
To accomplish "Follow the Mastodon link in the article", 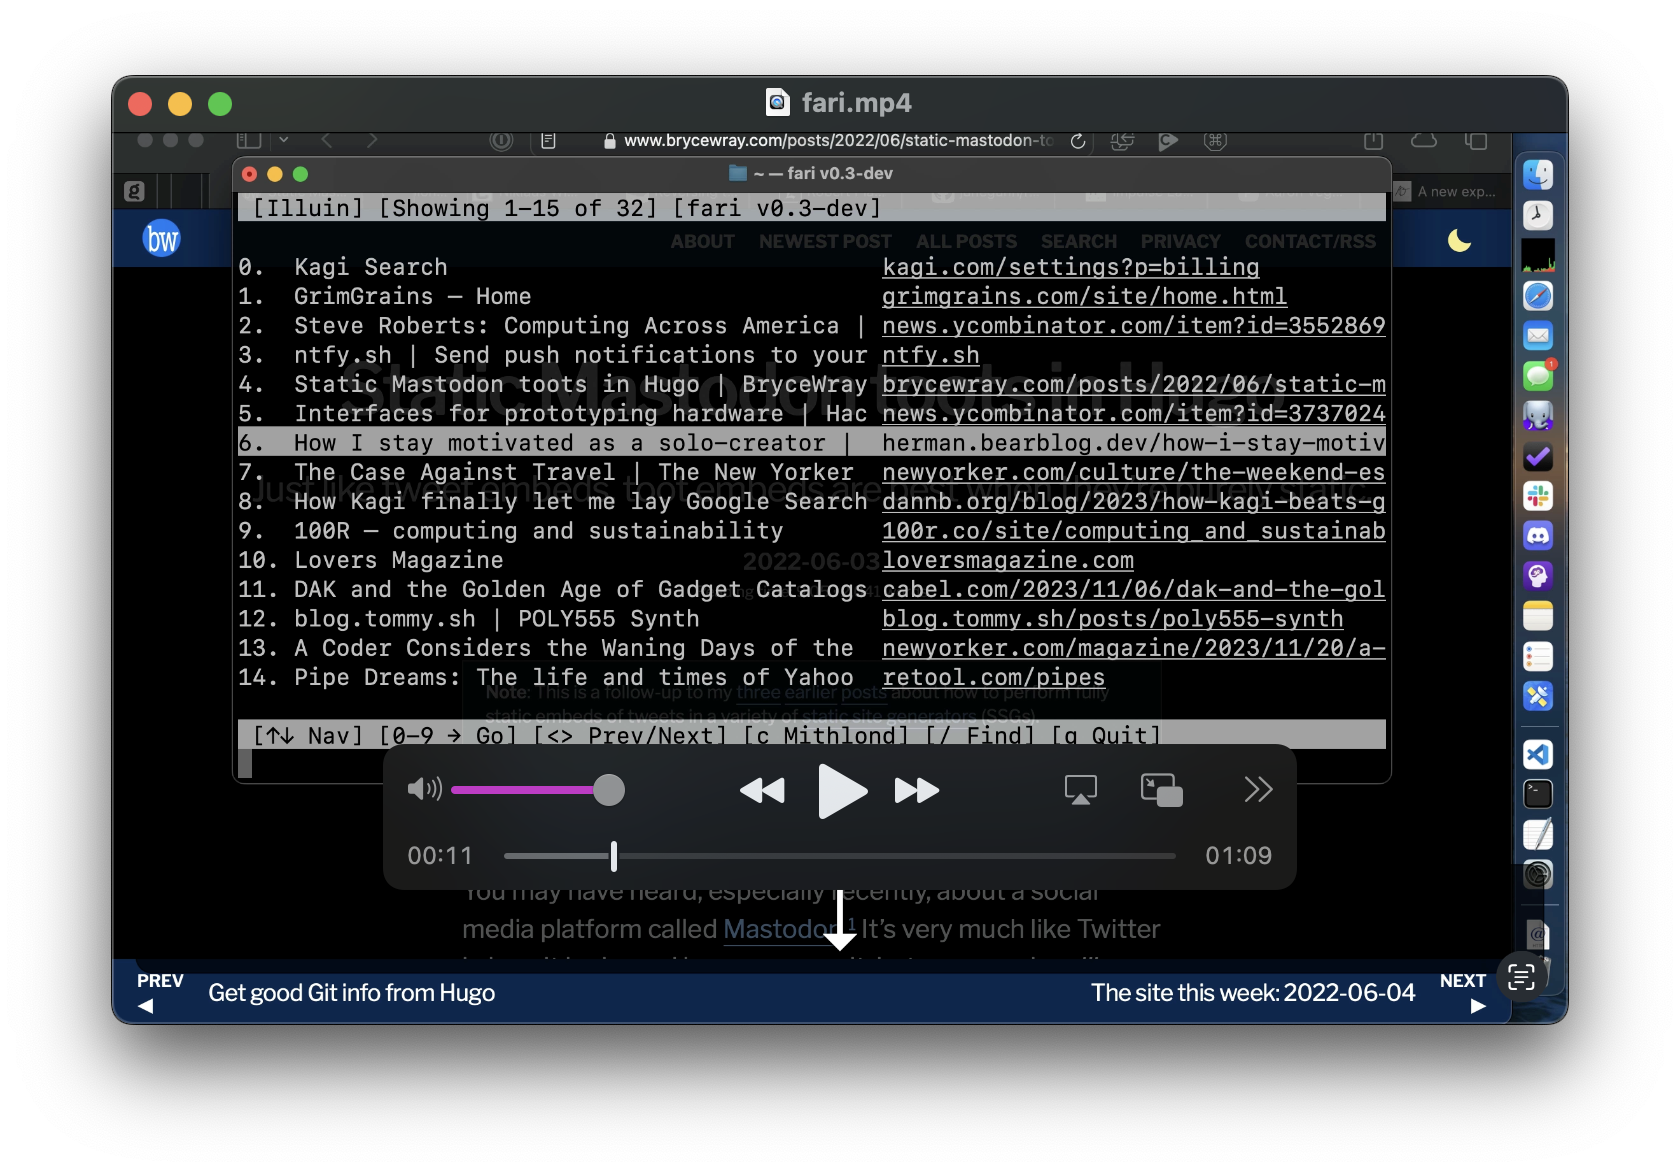I will [x=781, y=929].
